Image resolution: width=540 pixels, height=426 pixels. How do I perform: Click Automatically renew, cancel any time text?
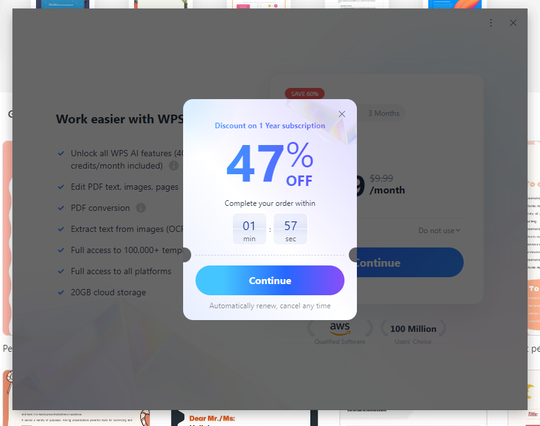[x=270, y=306]
